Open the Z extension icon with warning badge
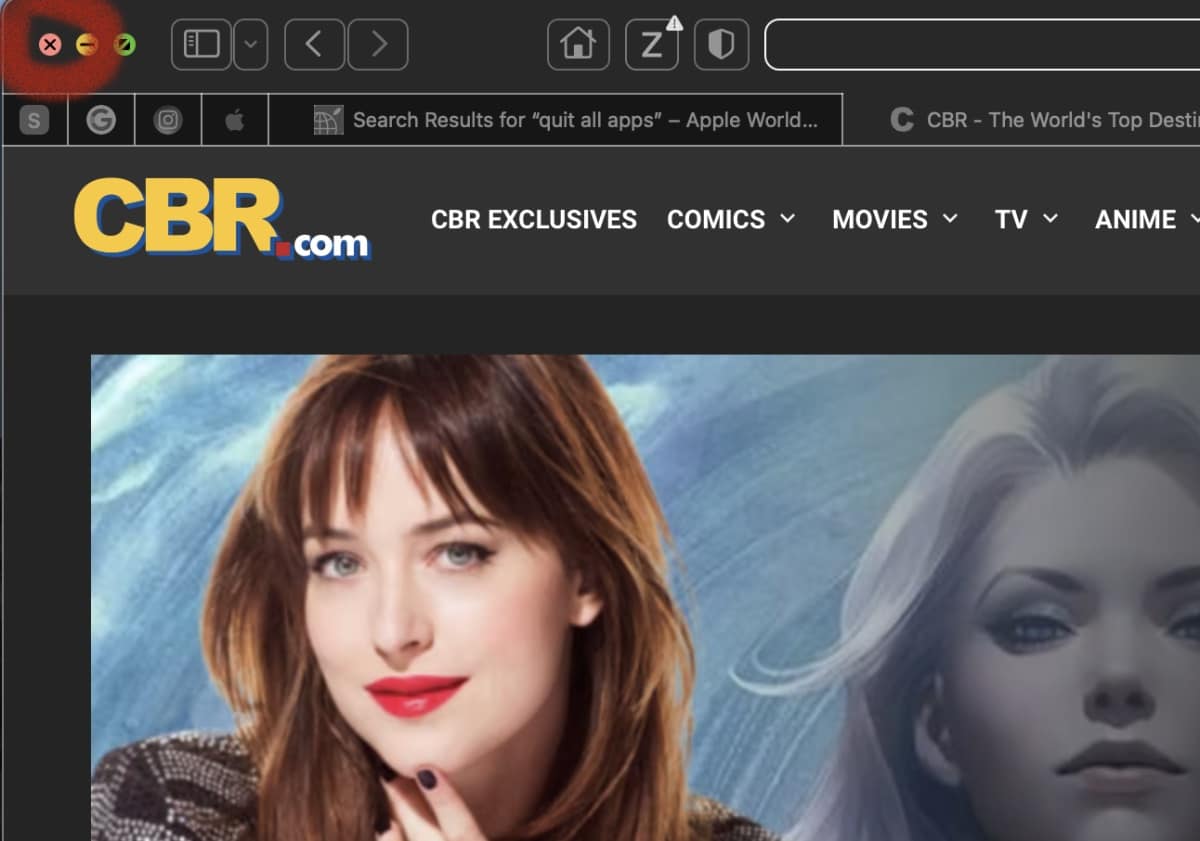 (x=652, y=45)
